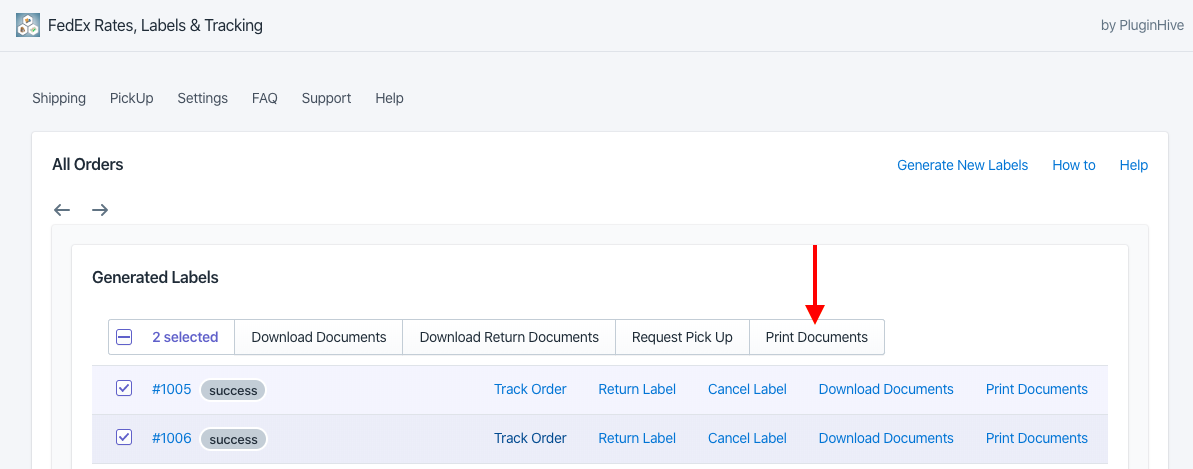
Task: Download Documents for order #1005
Action: [886, 389]
